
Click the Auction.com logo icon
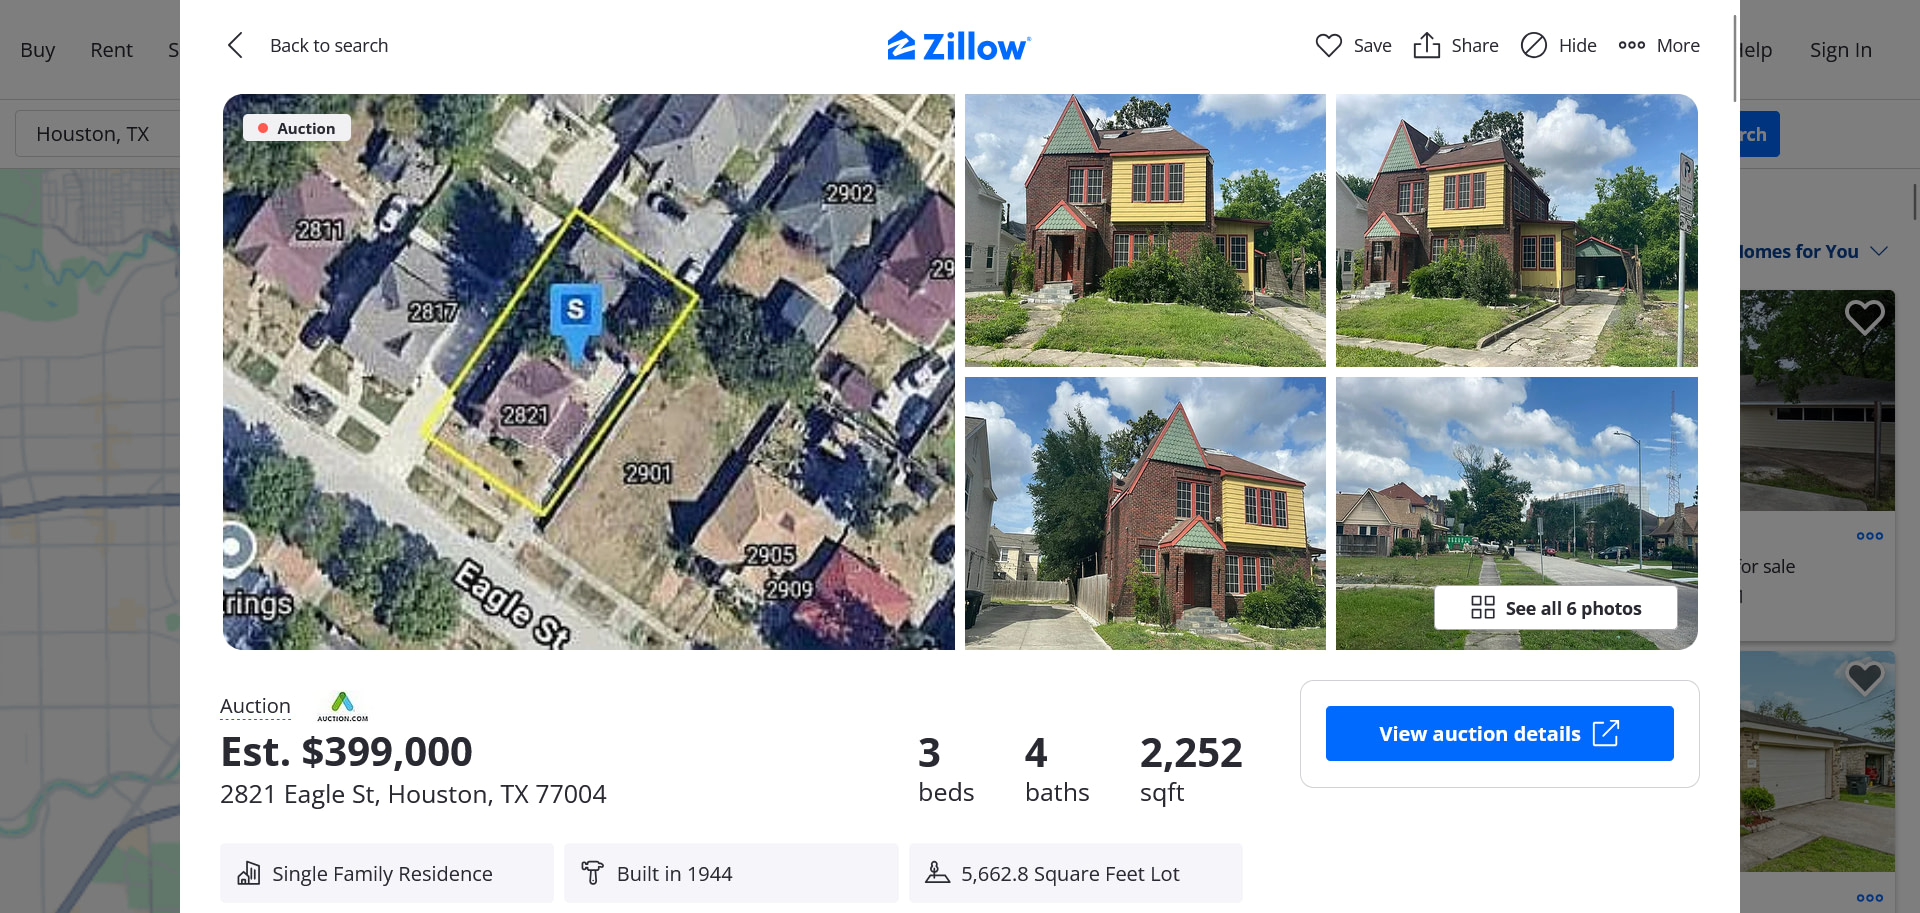point(342,706)
